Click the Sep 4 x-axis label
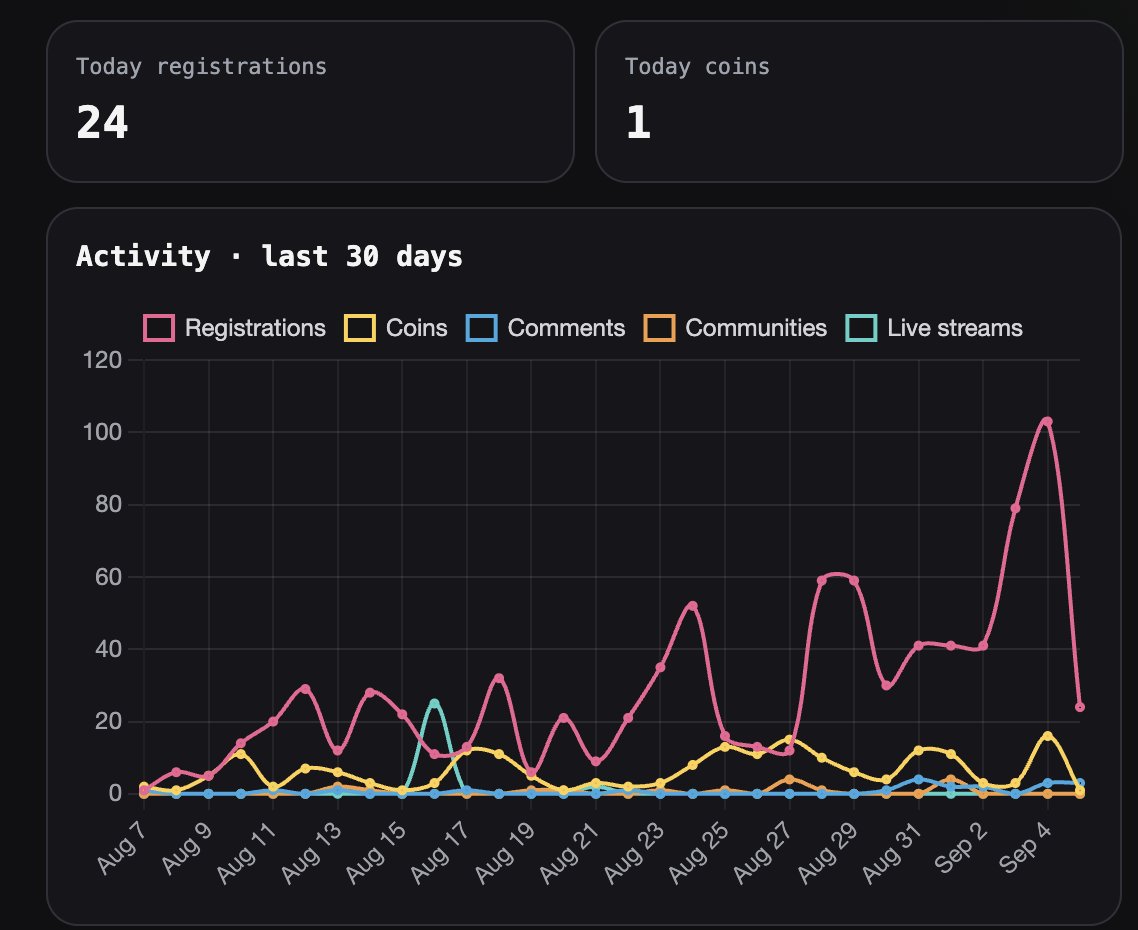The image size is (1138, 930). pos(1025,847)
